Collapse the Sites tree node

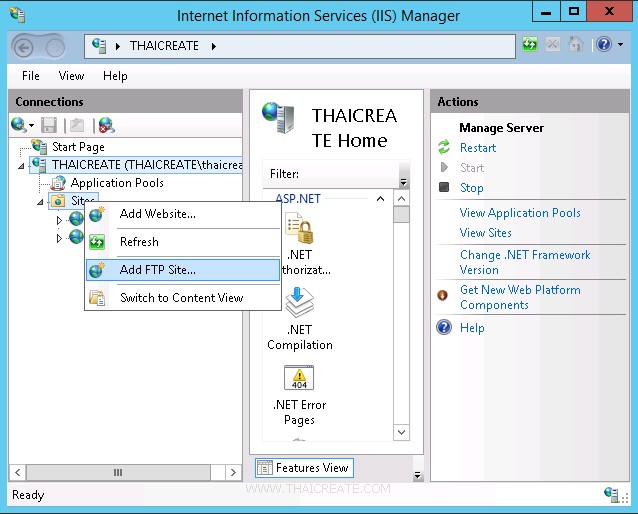pos(40,201)
